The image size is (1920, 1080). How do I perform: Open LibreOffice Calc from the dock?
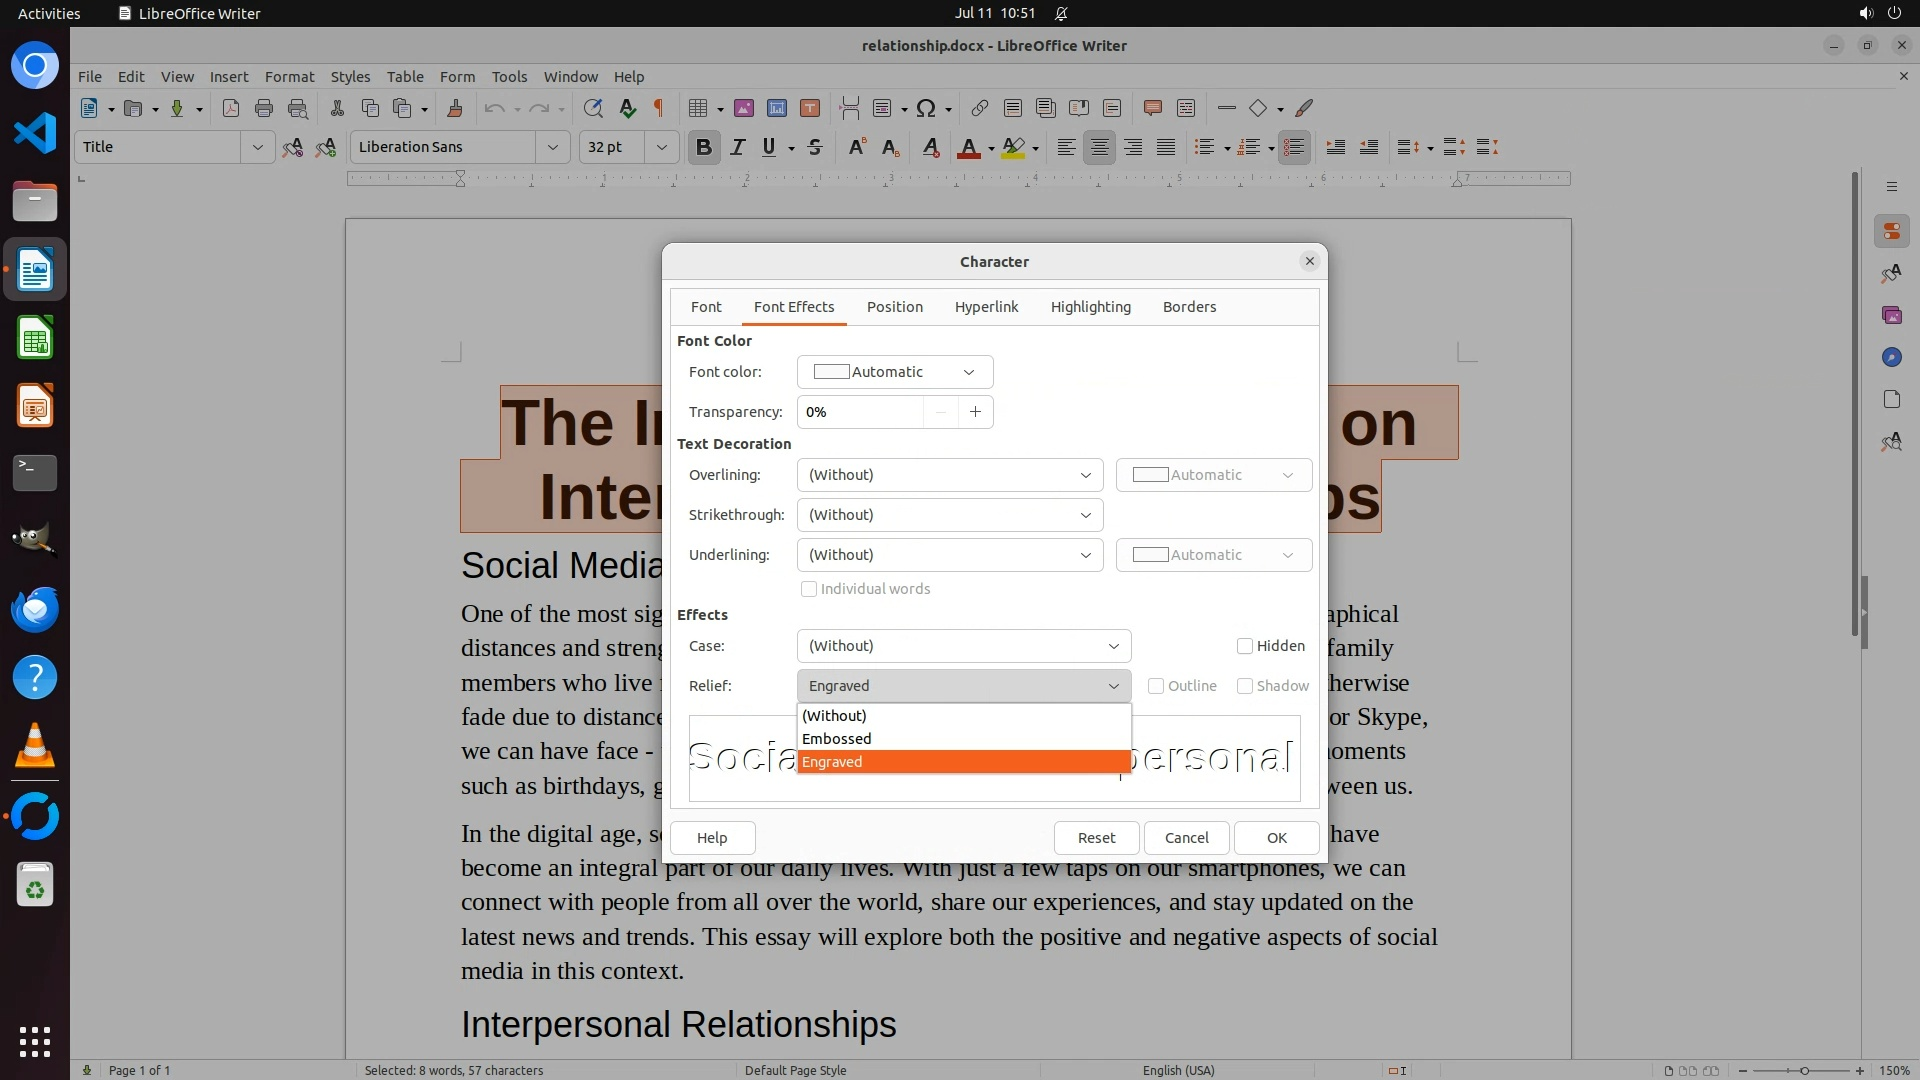coord(35,339)
